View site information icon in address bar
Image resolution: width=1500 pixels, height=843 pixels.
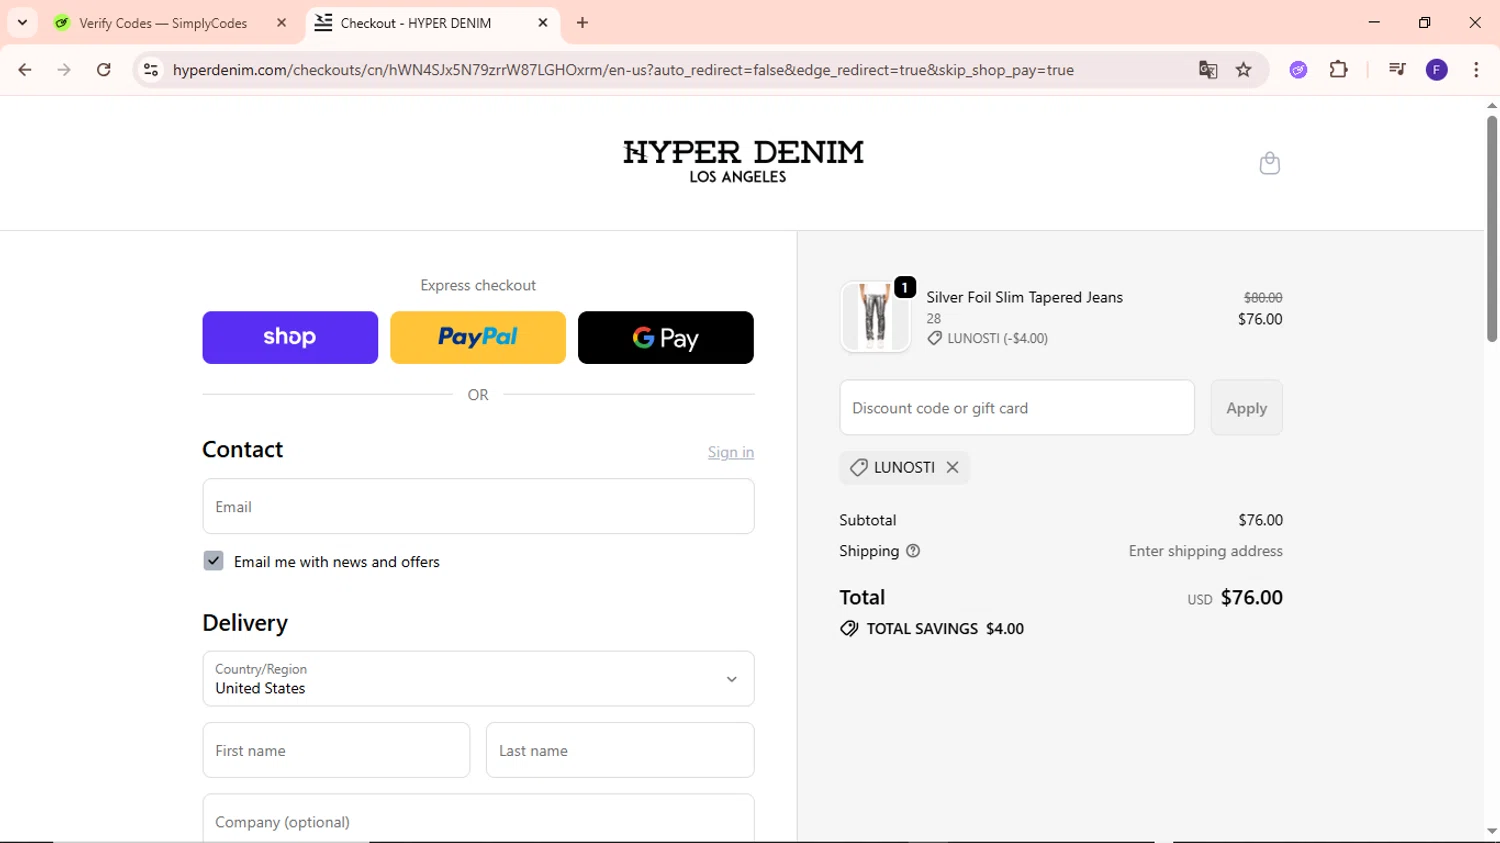click(x=151, y=70)
